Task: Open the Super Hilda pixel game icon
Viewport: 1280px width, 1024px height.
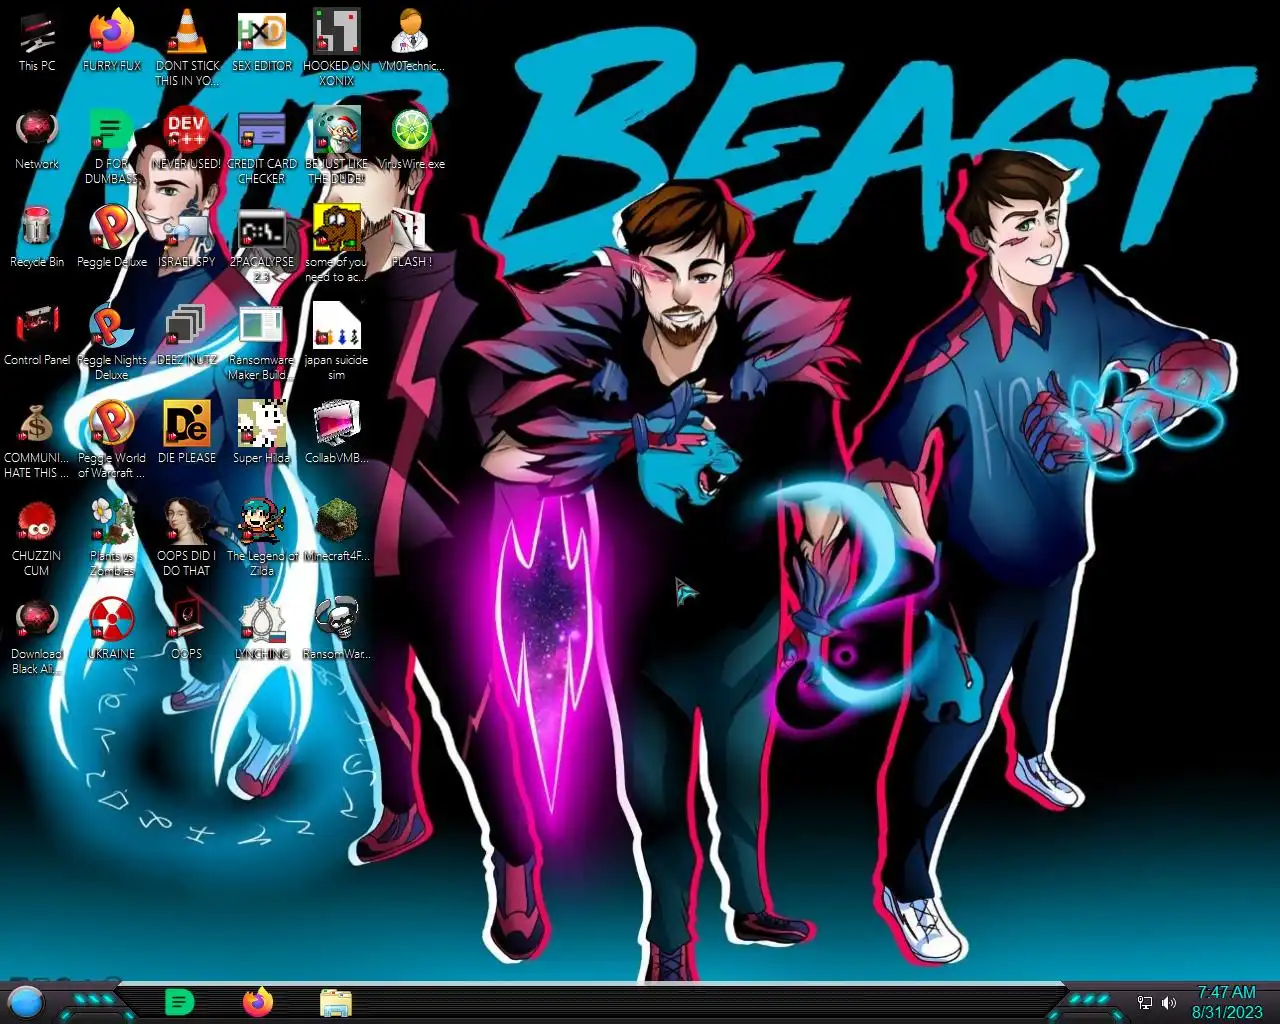Action: pos(262,434)
